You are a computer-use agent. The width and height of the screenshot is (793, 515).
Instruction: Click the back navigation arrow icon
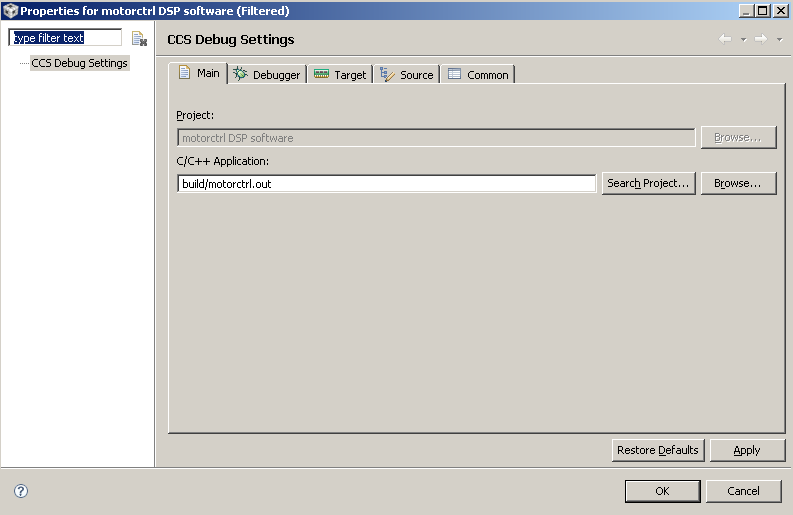point(725,39)
